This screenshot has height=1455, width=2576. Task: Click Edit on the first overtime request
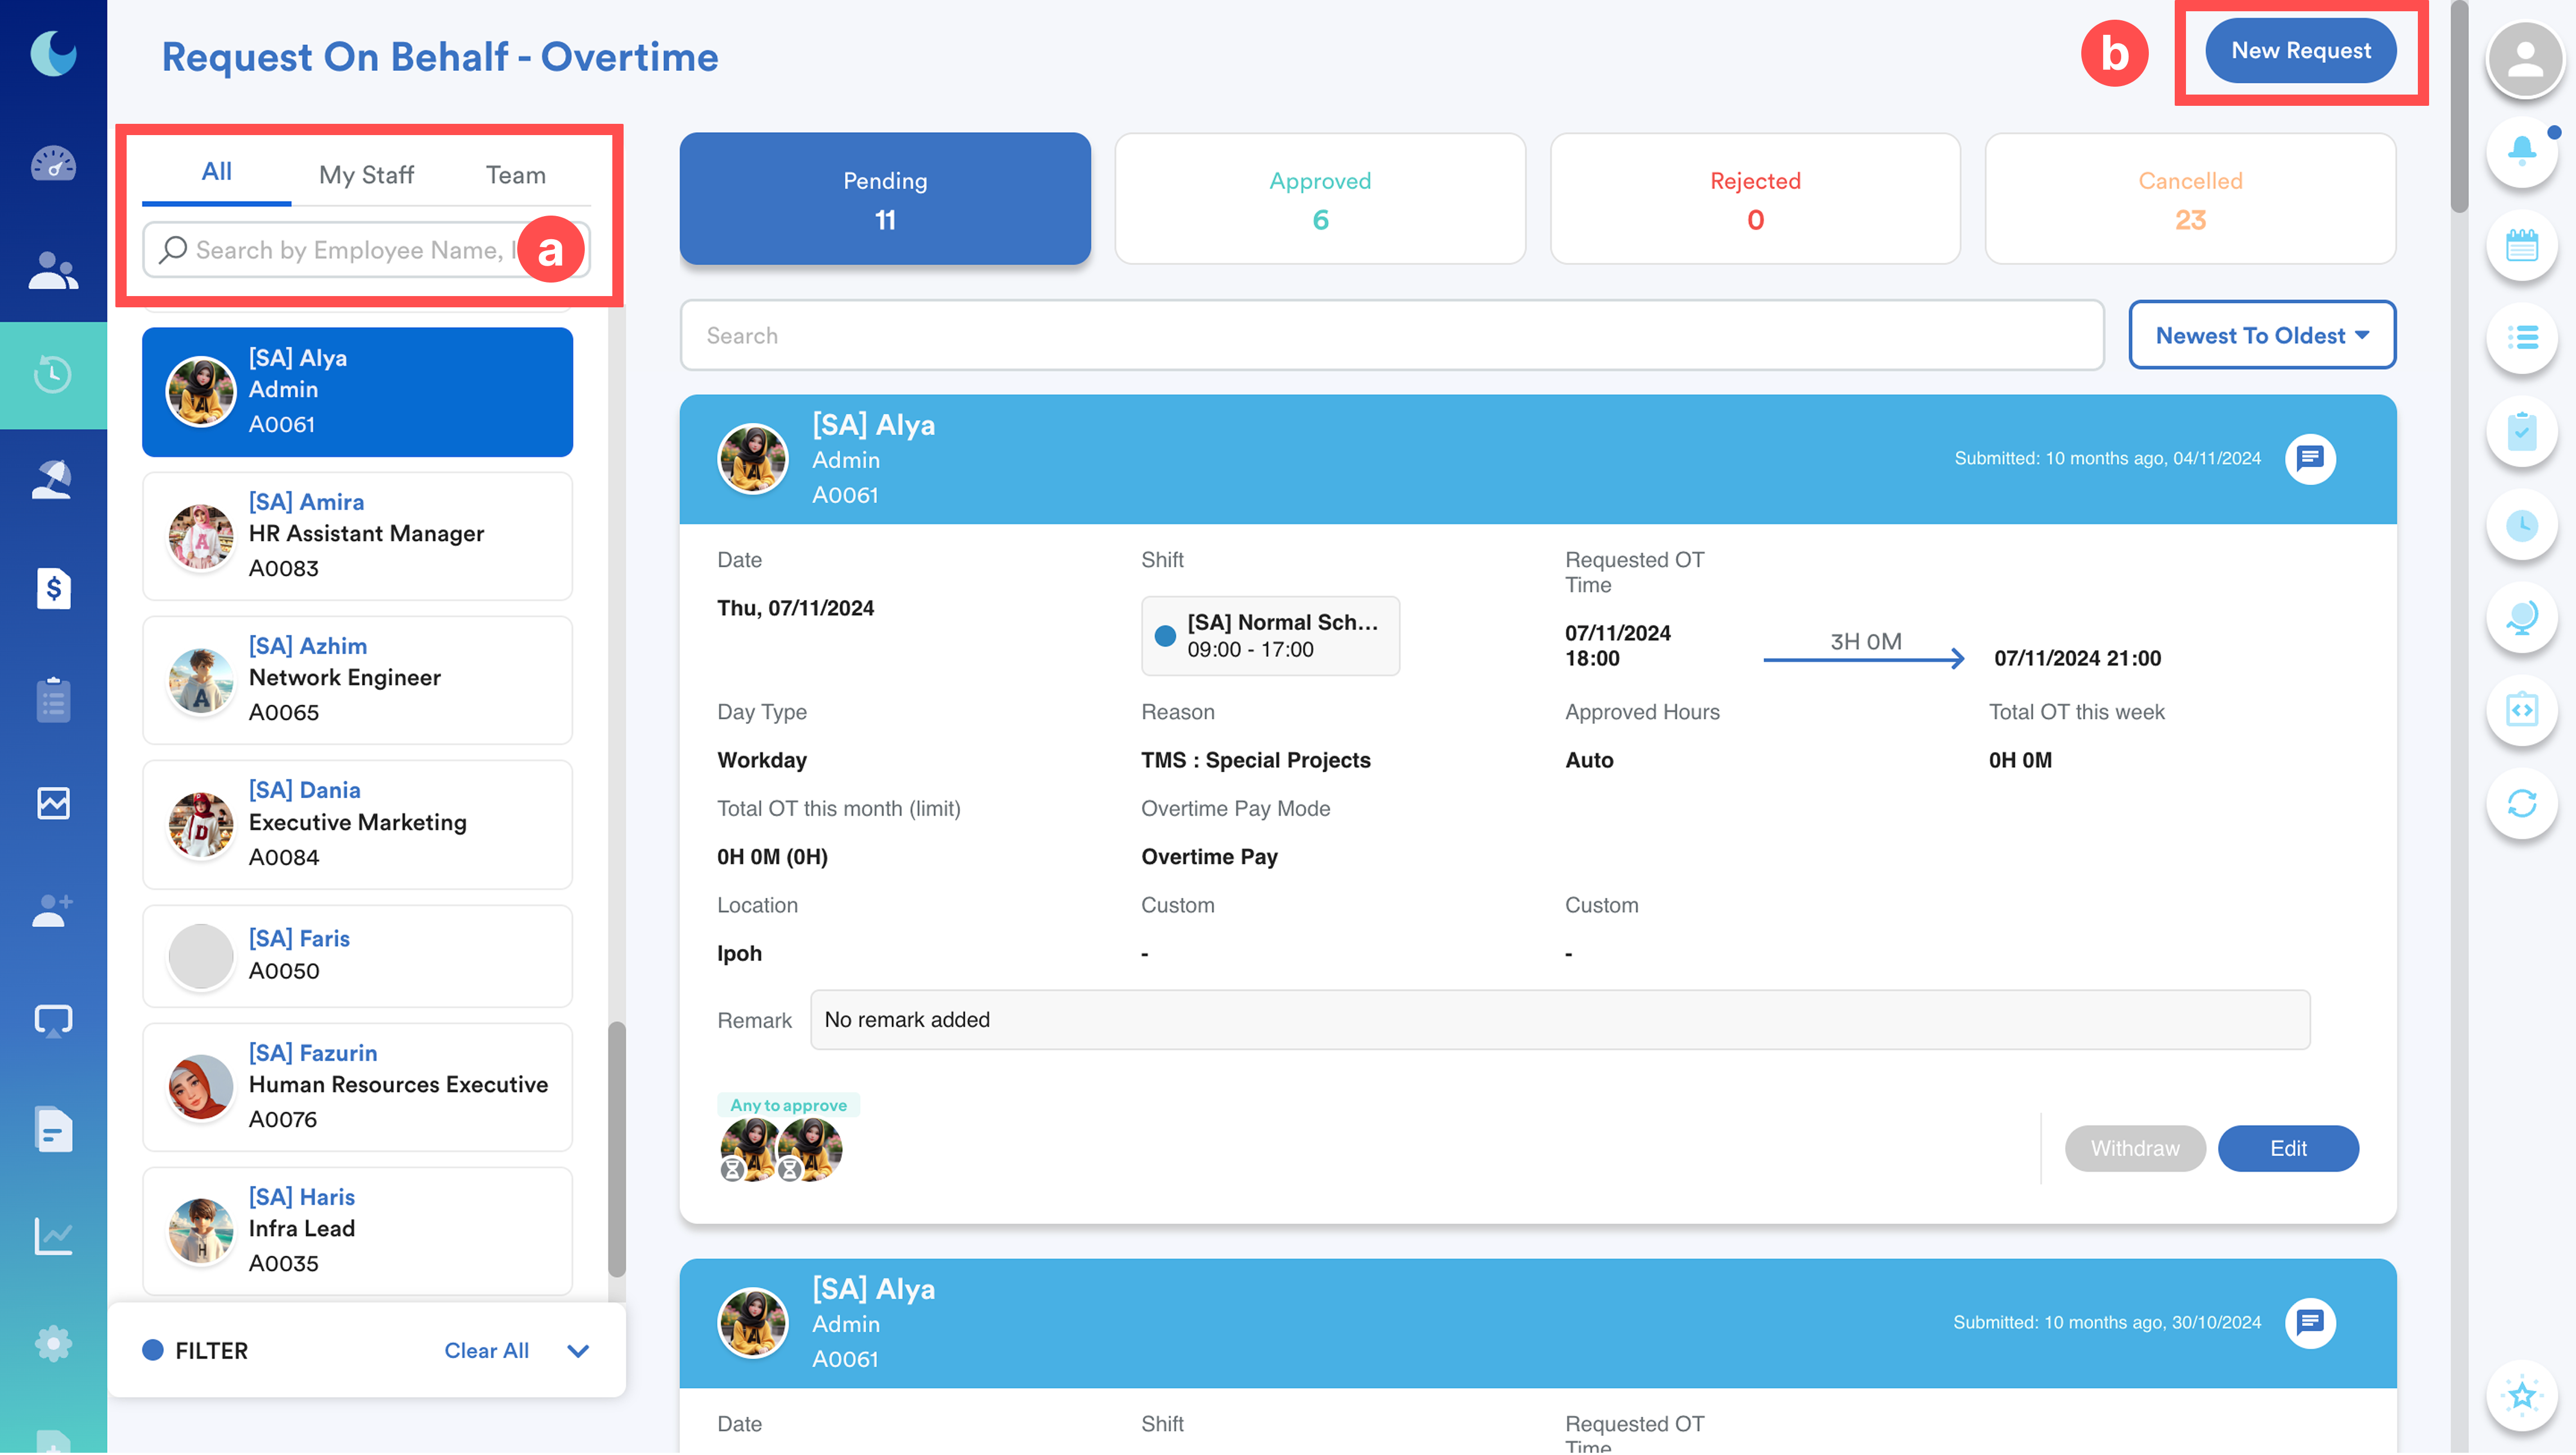(x=2287, y=1148)
